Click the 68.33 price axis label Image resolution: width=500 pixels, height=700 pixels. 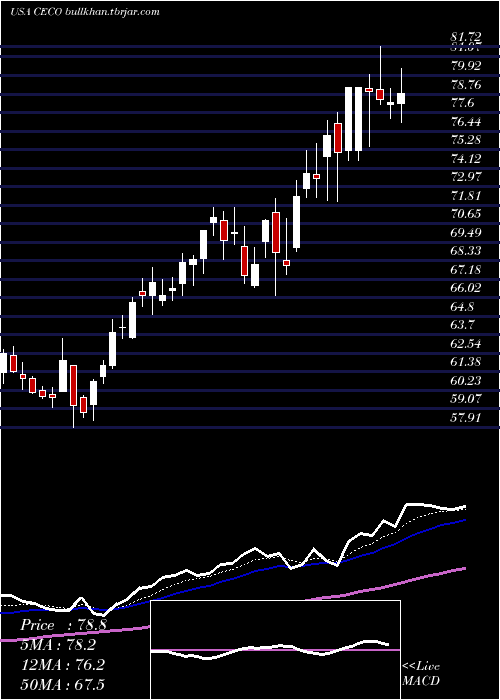point(466,251)
